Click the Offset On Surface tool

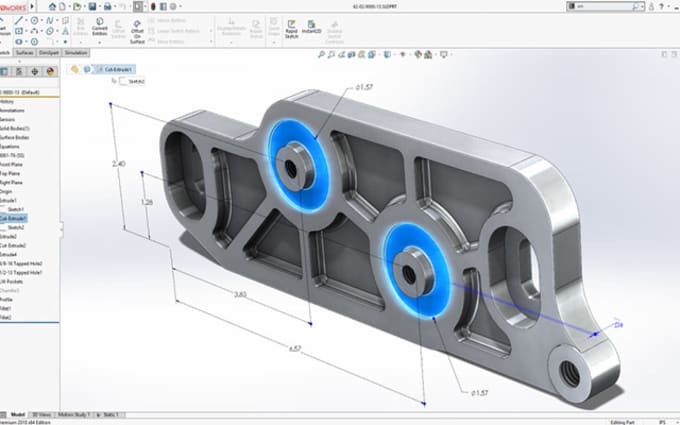pyautogui.click(x=137, y=32)
